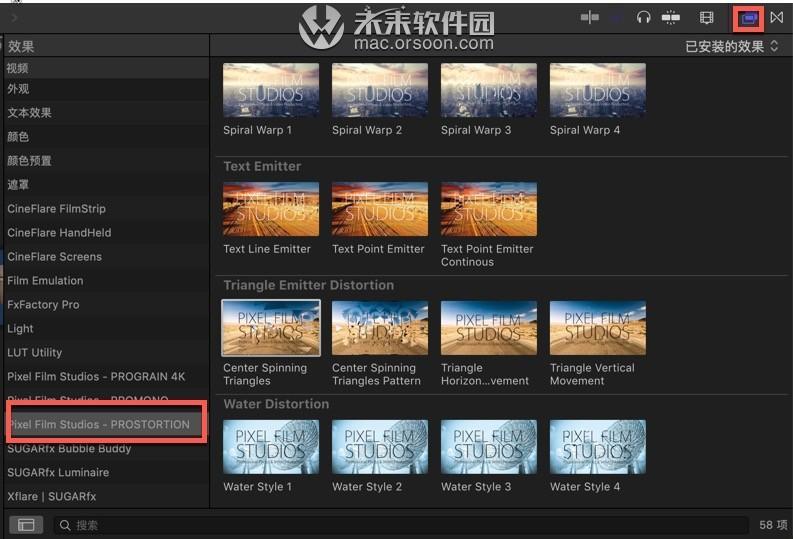Image resolution: width=793 pixels, height=539 pixels.
Task: Select the Water Style 4 thumbnail
Action: [598, 446]
